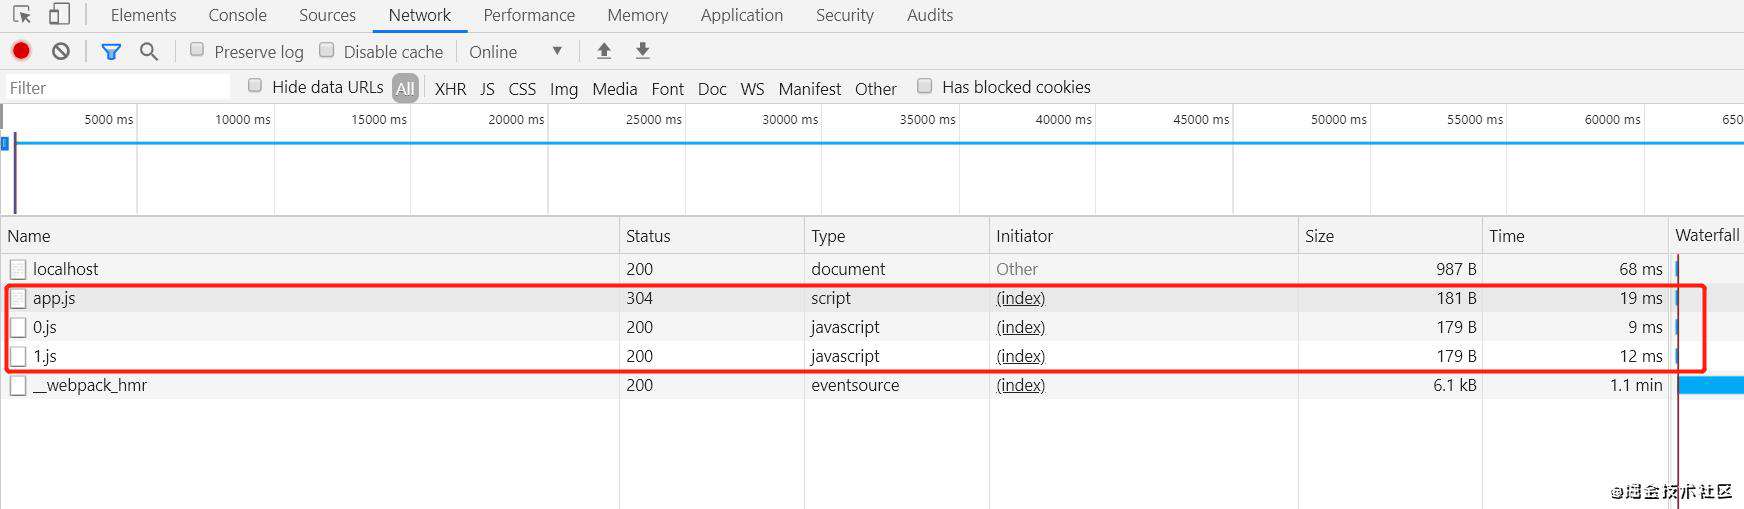Export HAR file with download arrow
Screen dimensions: 1744x509
coord(643,51)
